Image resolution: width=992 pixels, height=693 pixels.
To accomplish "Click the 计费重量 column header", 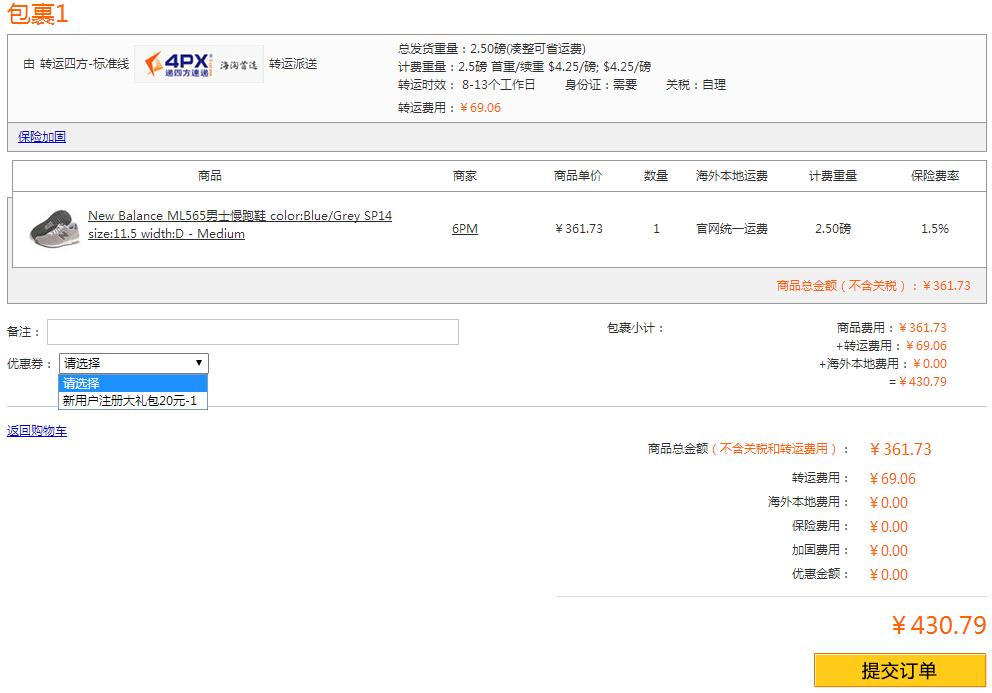I will [x=832, y=176].
